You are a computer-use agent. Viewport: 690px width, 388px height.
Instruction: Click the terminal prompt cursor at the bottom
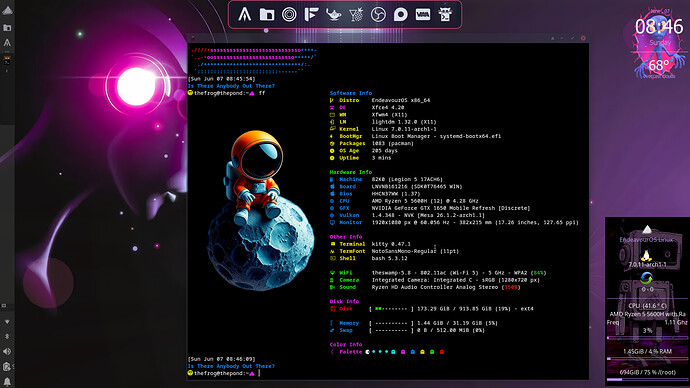coord(259,373)
